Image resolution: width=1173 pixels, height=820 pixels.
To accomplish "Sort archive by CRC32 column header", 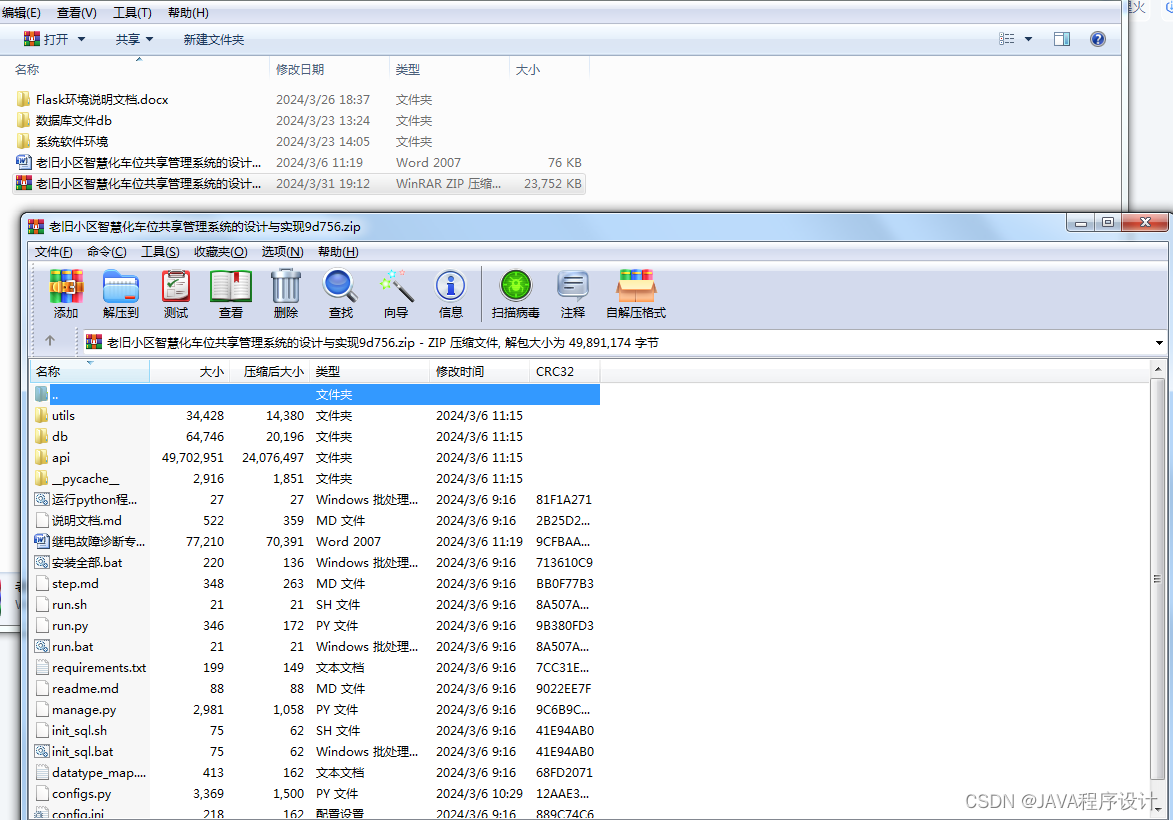I will click(565, 371).
